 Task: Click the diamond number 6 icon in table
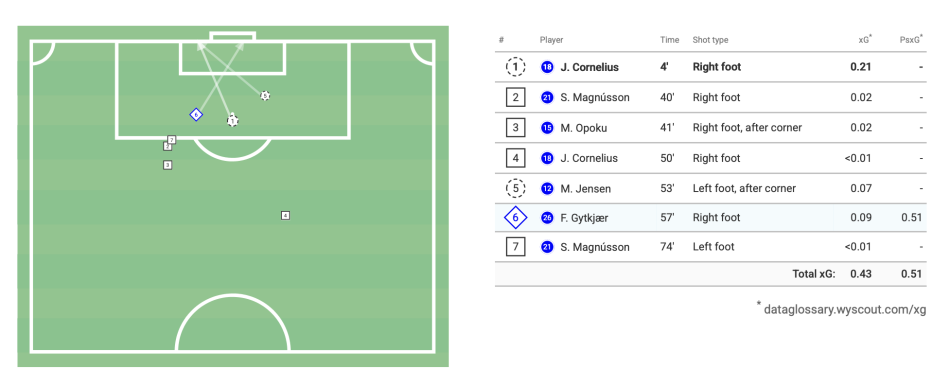(x=516, y=217)
